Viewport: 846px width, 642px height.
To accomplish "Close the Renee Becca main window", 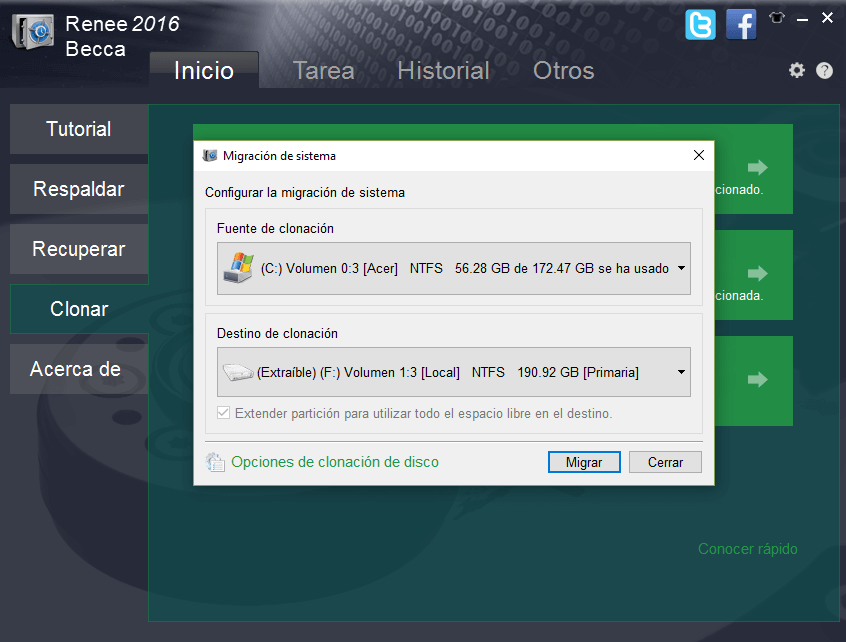I will tap(827, 18).
